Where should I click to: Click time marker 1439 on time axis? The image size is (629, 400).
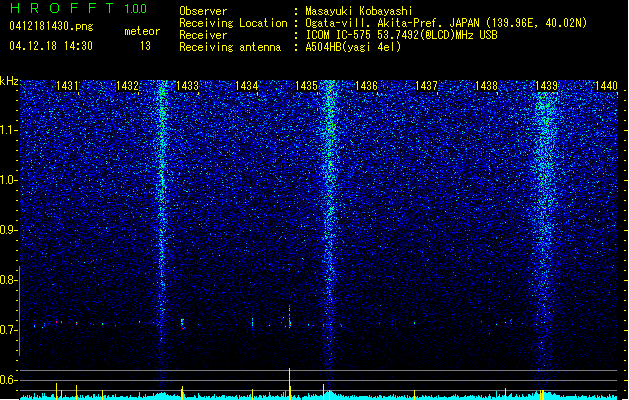pos(546,85)
